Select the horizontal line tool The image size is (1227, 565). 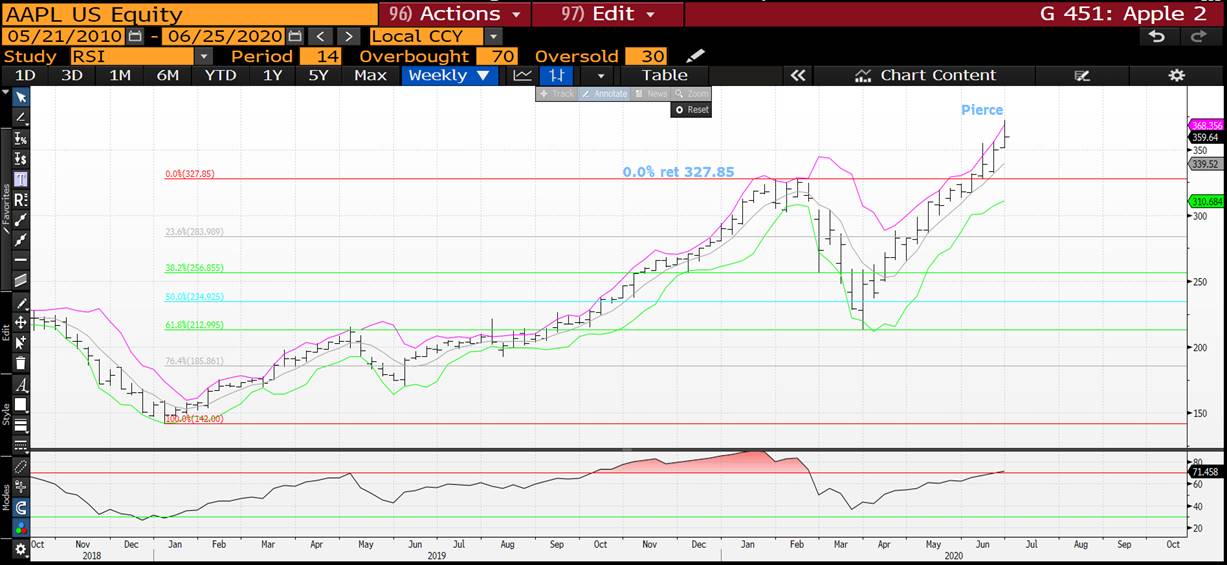pos(21,259)
